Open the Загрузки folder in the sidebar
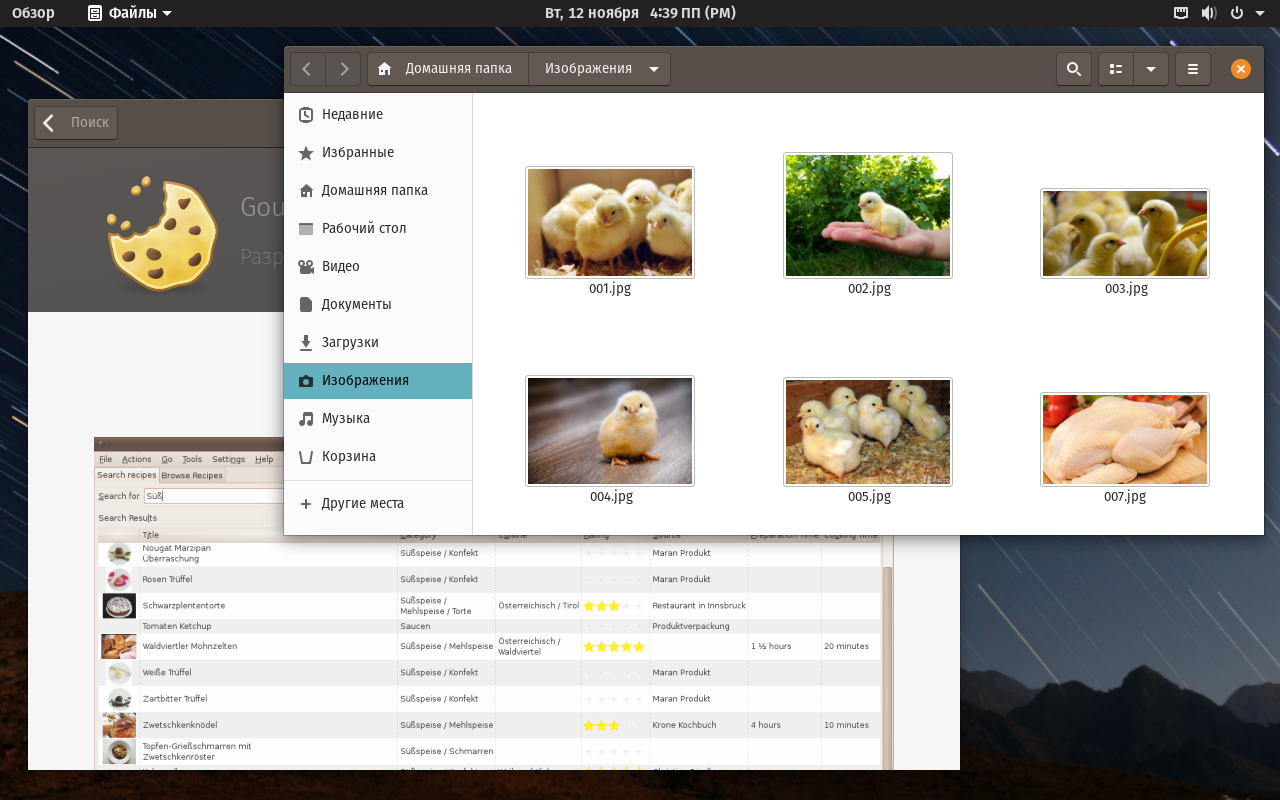 point(378,342)
